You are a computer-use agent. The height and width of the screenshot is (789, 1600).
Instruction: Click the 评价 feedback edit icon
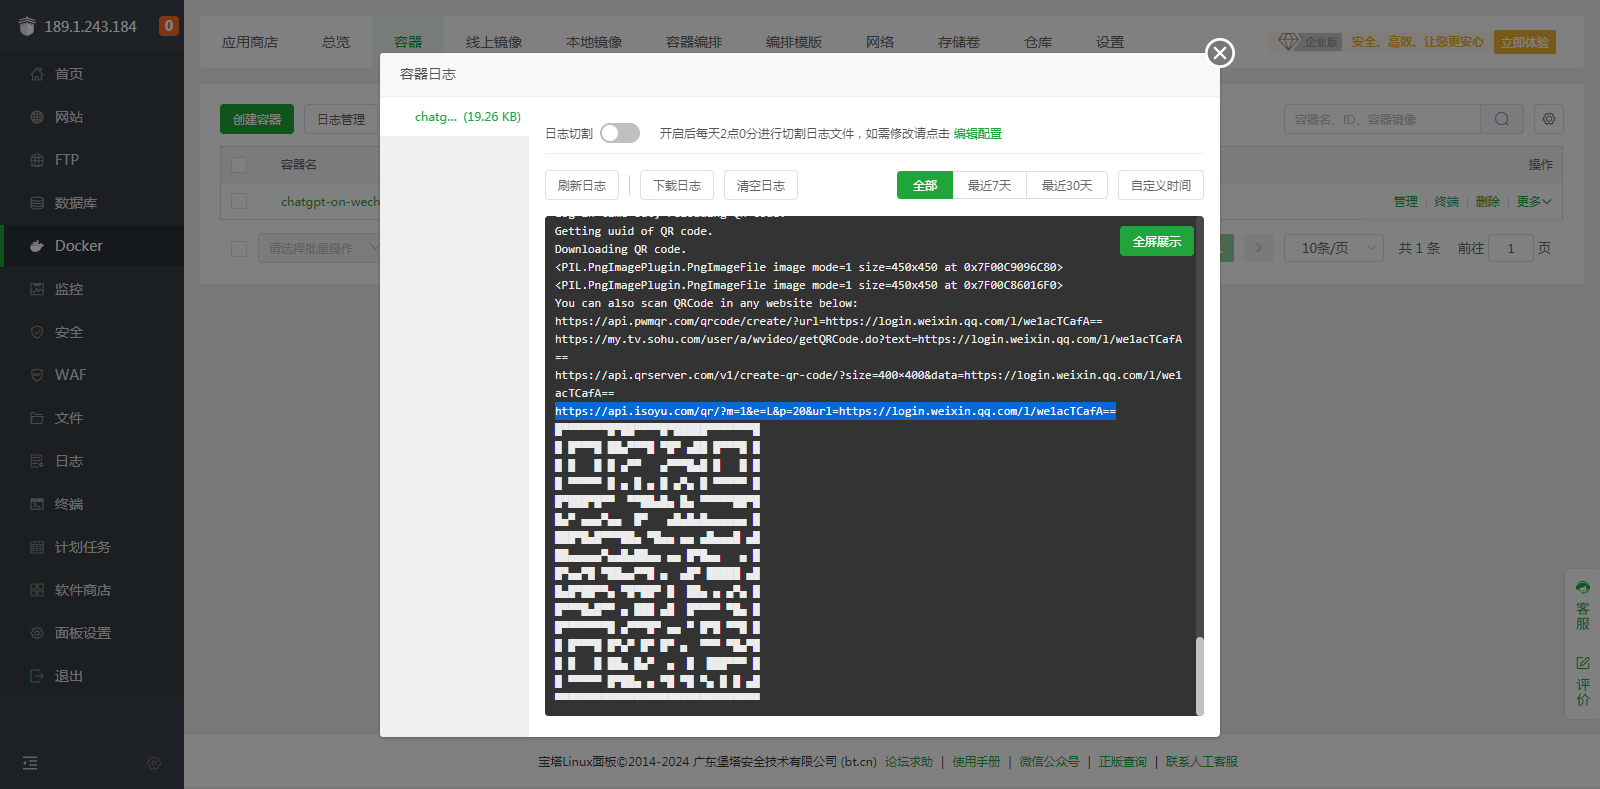pos(1583,681)
